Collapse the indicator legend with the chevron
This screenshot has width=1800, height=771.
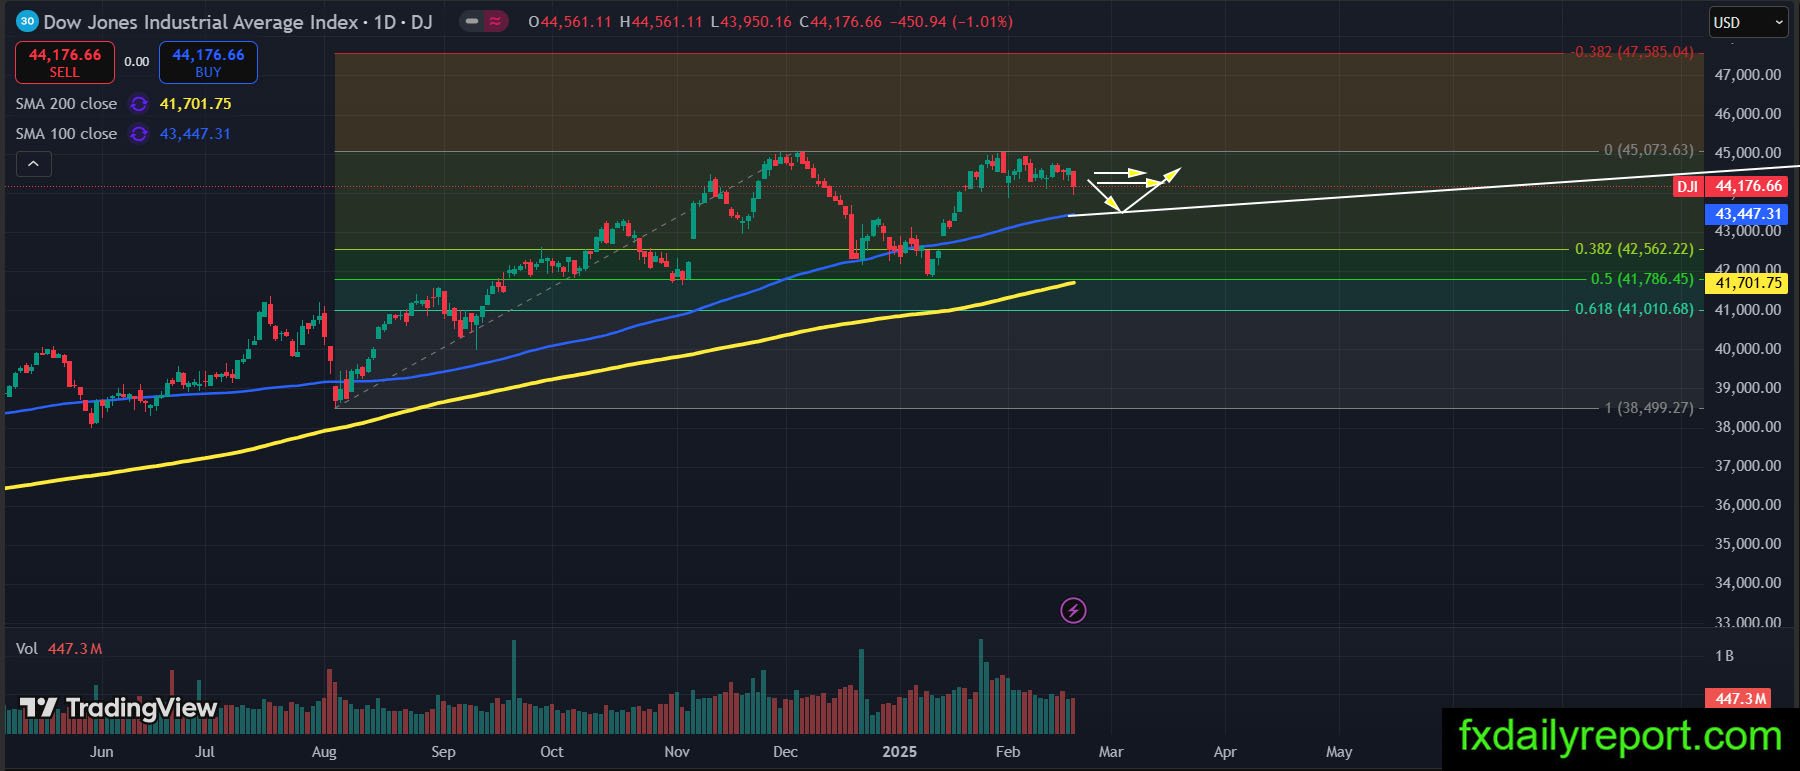click(x=33, y=164)
